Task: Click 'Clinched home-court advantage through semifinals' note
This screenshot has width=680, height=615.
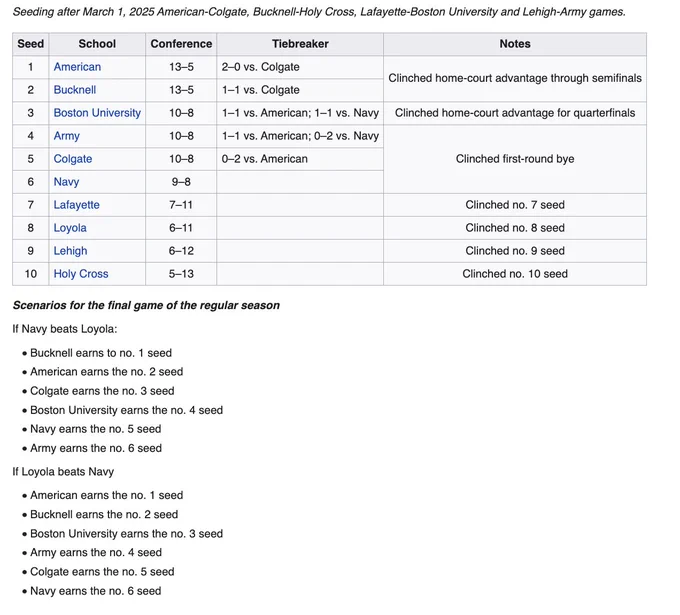Action: point(515,78)
